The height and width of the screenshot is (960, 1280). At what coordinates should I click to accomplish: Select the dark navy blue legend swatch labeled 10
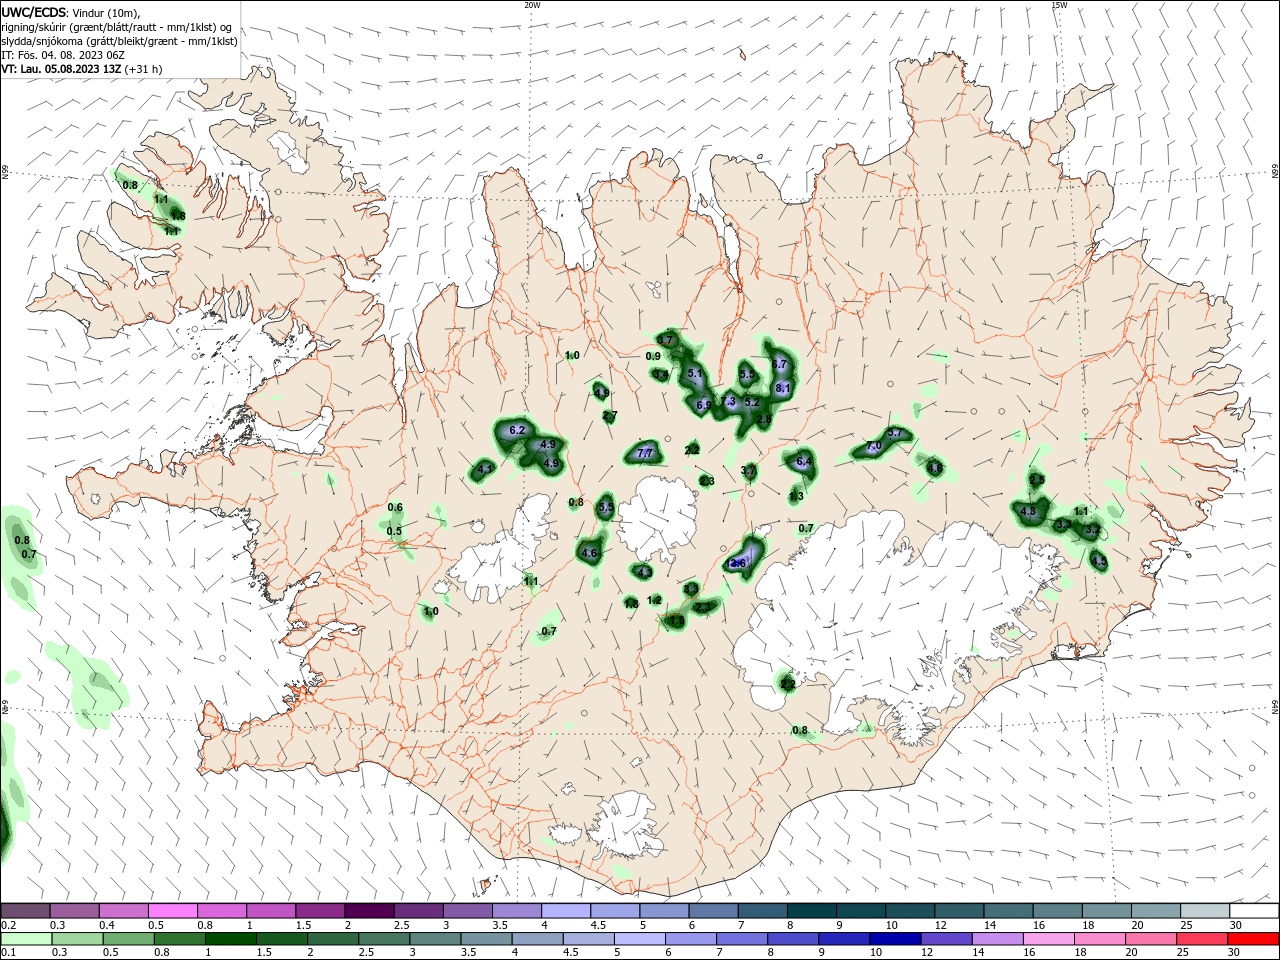point(893,939)
